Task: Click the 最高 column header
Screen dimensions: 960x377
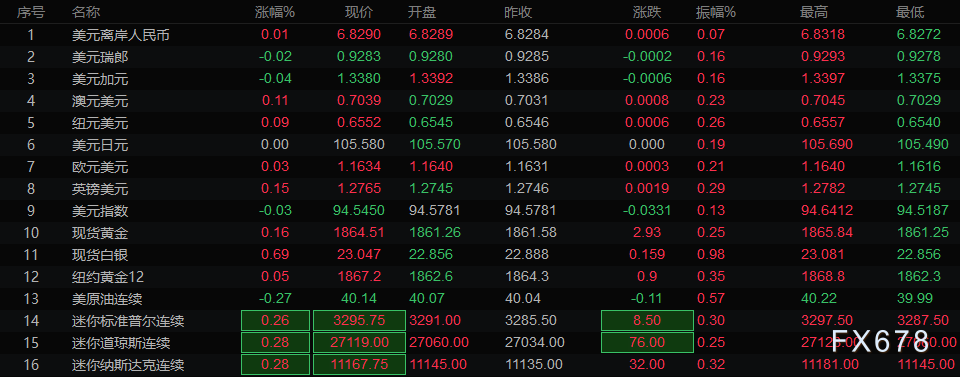Action: [x=814, y=12]
